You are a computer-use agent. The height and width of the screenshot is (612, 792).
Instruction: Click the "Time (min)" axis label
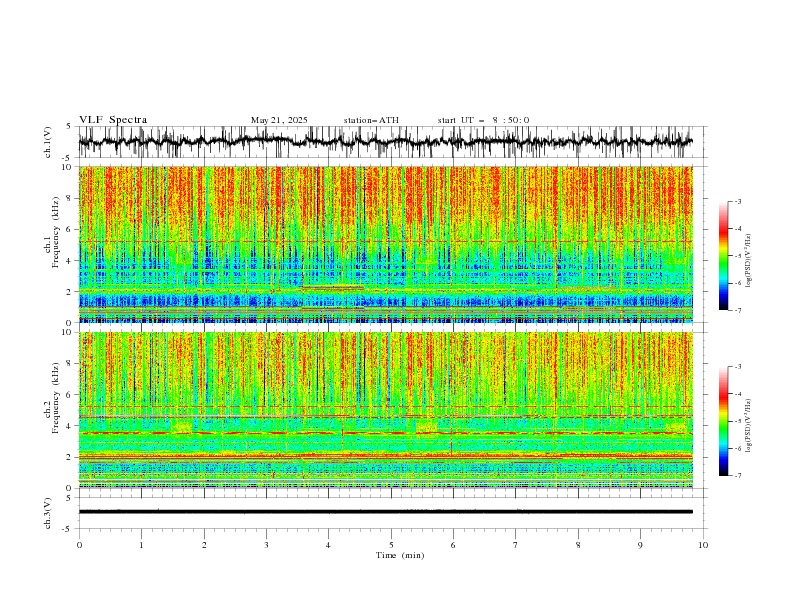[x=400, y=555]
